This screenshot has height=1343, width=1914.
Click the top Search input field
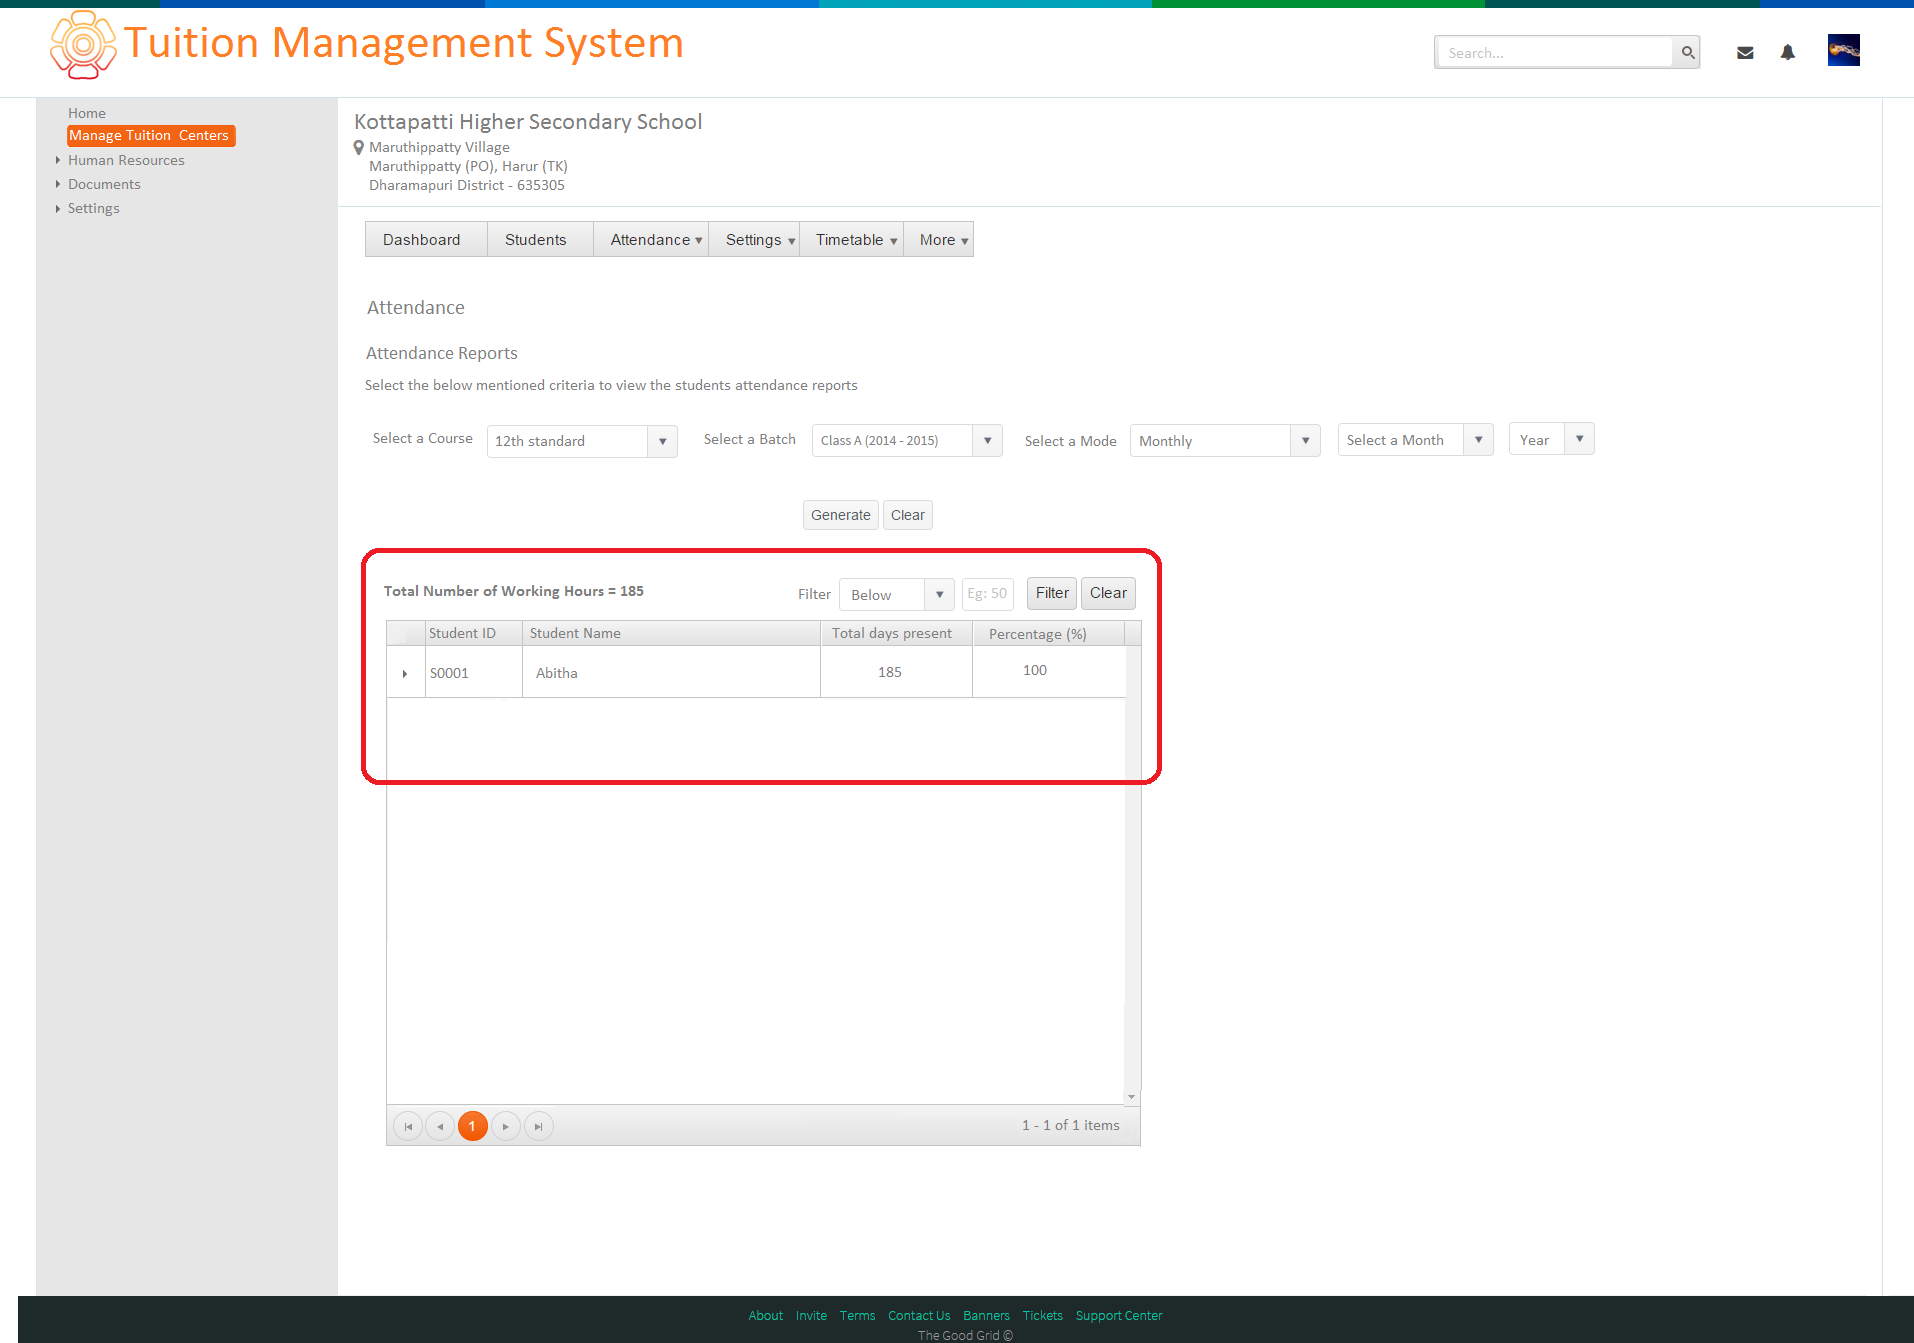pos(1554,53)
